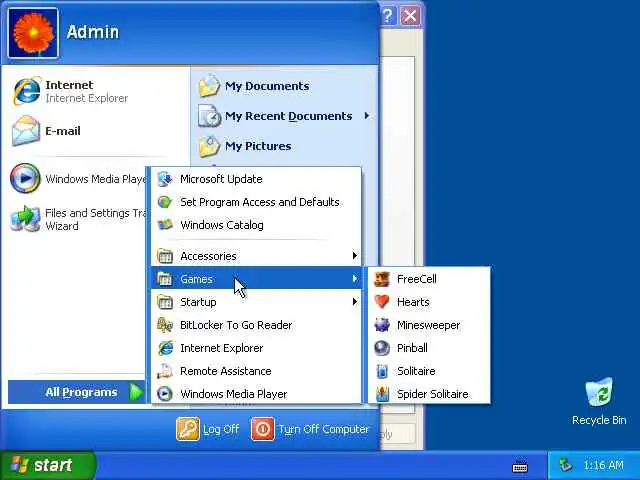Screen dimensions: 640x480
Task: Expand the Accessories submenu arrow
Action: click(355, 256)
